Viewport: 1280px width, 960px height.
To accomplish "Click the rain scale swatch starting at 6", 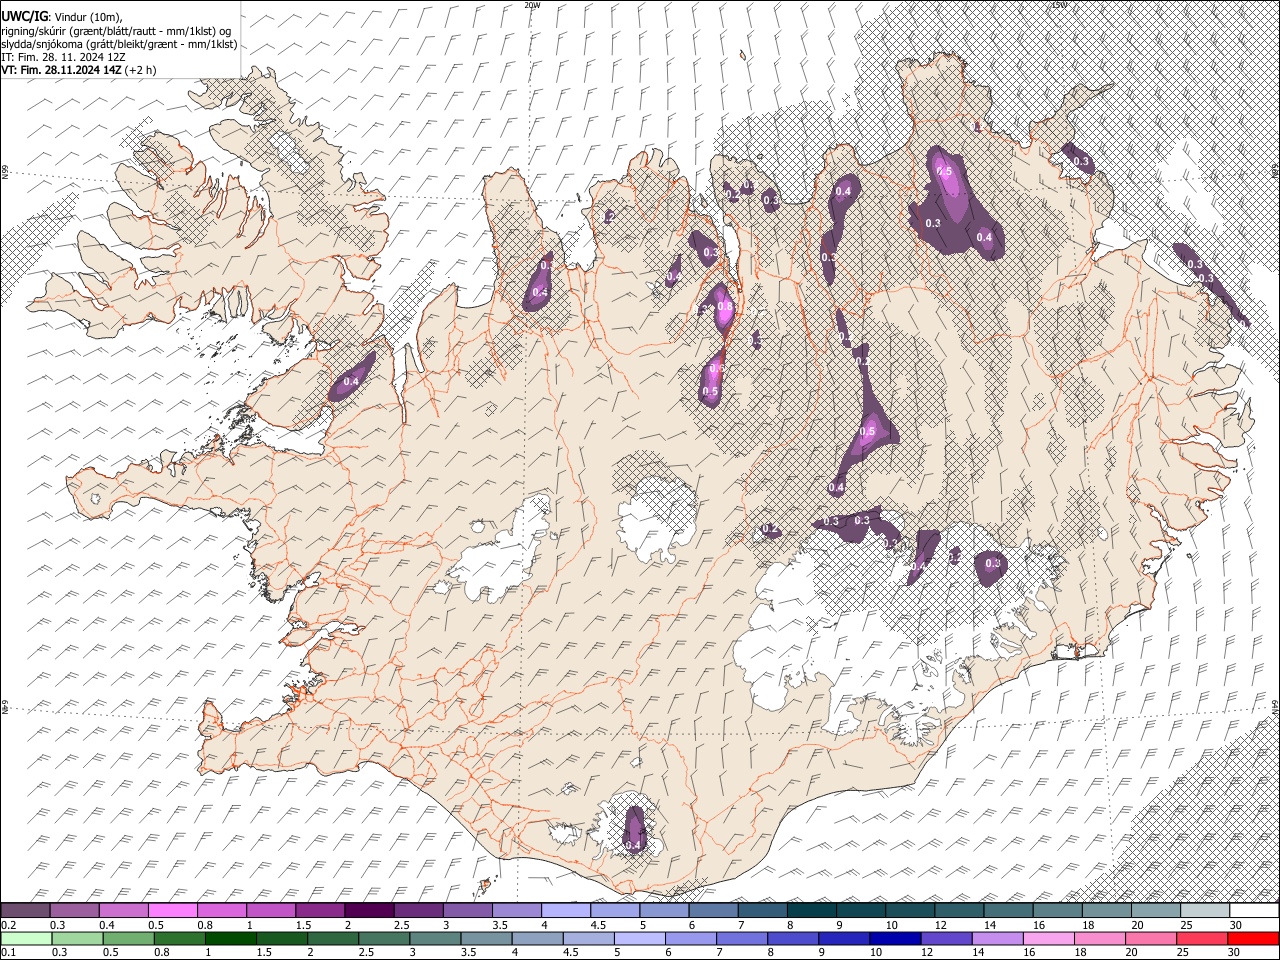I will coord(691,939).
